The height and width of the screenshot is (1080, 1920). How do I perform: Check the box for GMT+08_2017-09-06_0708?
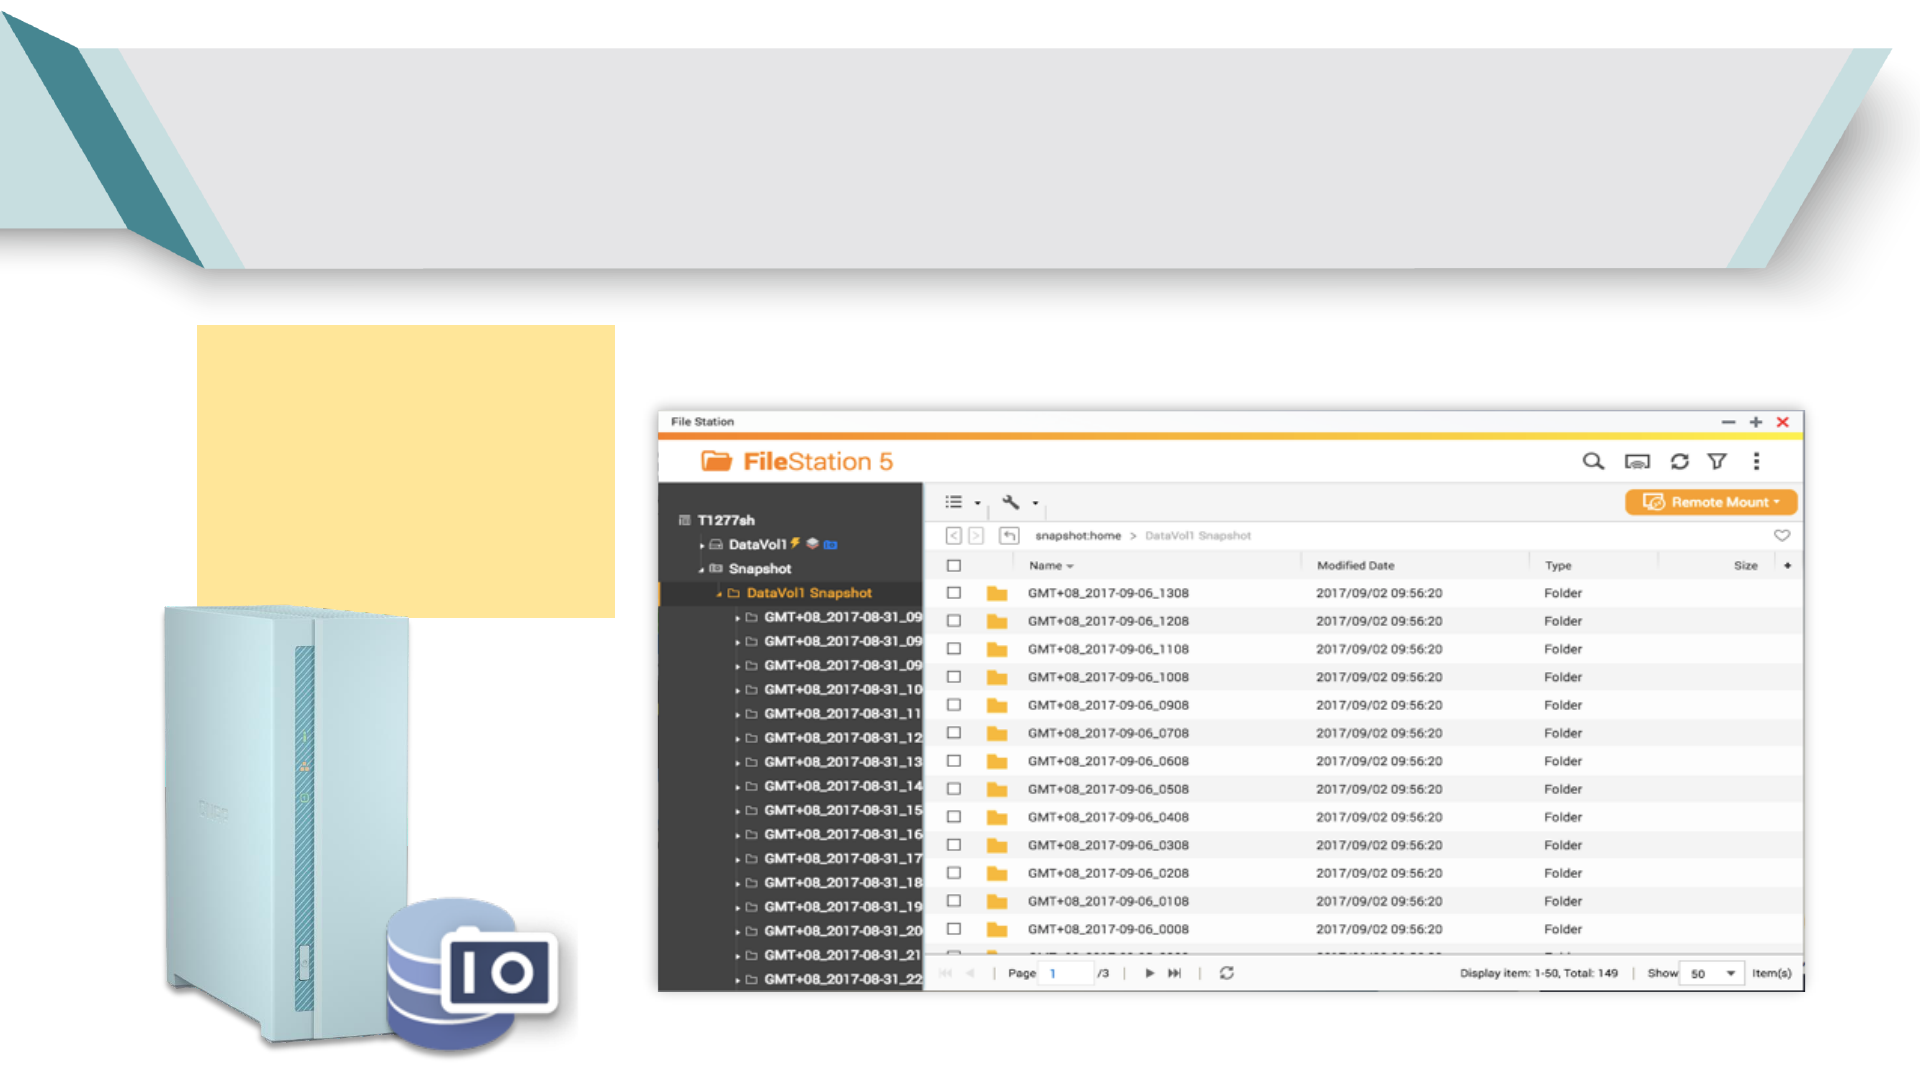click(954, 733)
